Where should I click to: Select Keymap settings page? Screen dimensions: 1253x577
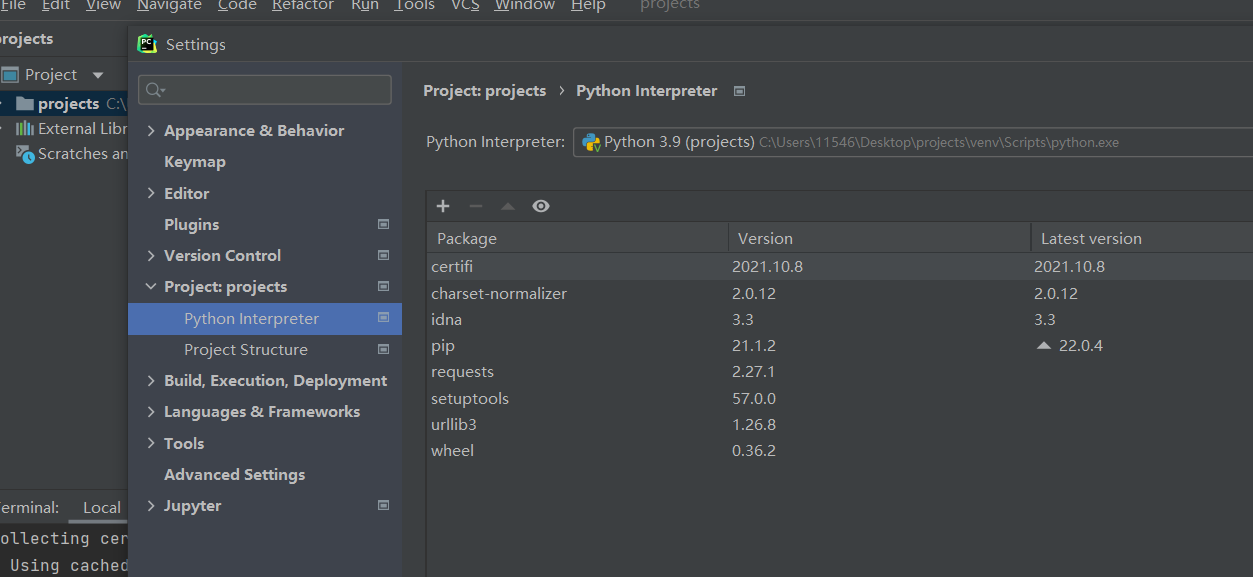pyautogui.click(x=195, y=162)
